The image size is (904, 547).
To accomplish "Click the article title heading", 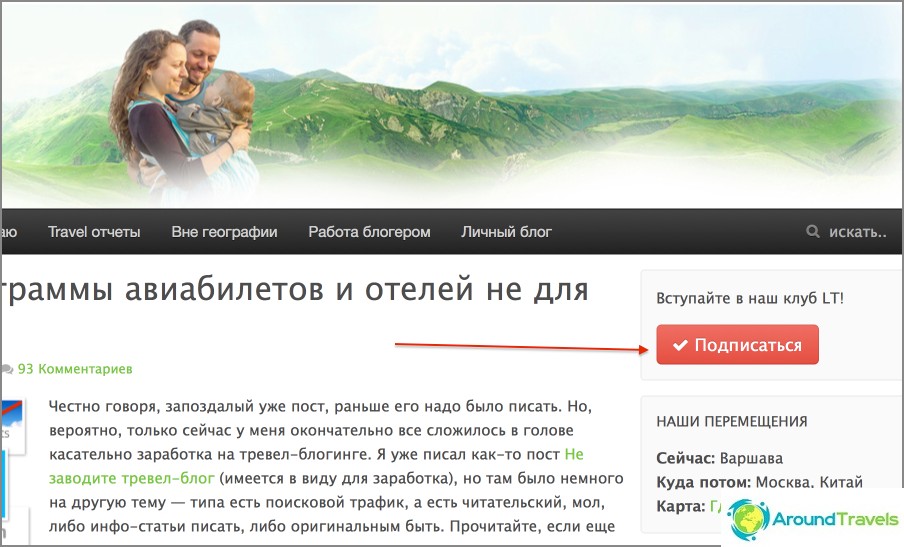I will coord(295,290).
